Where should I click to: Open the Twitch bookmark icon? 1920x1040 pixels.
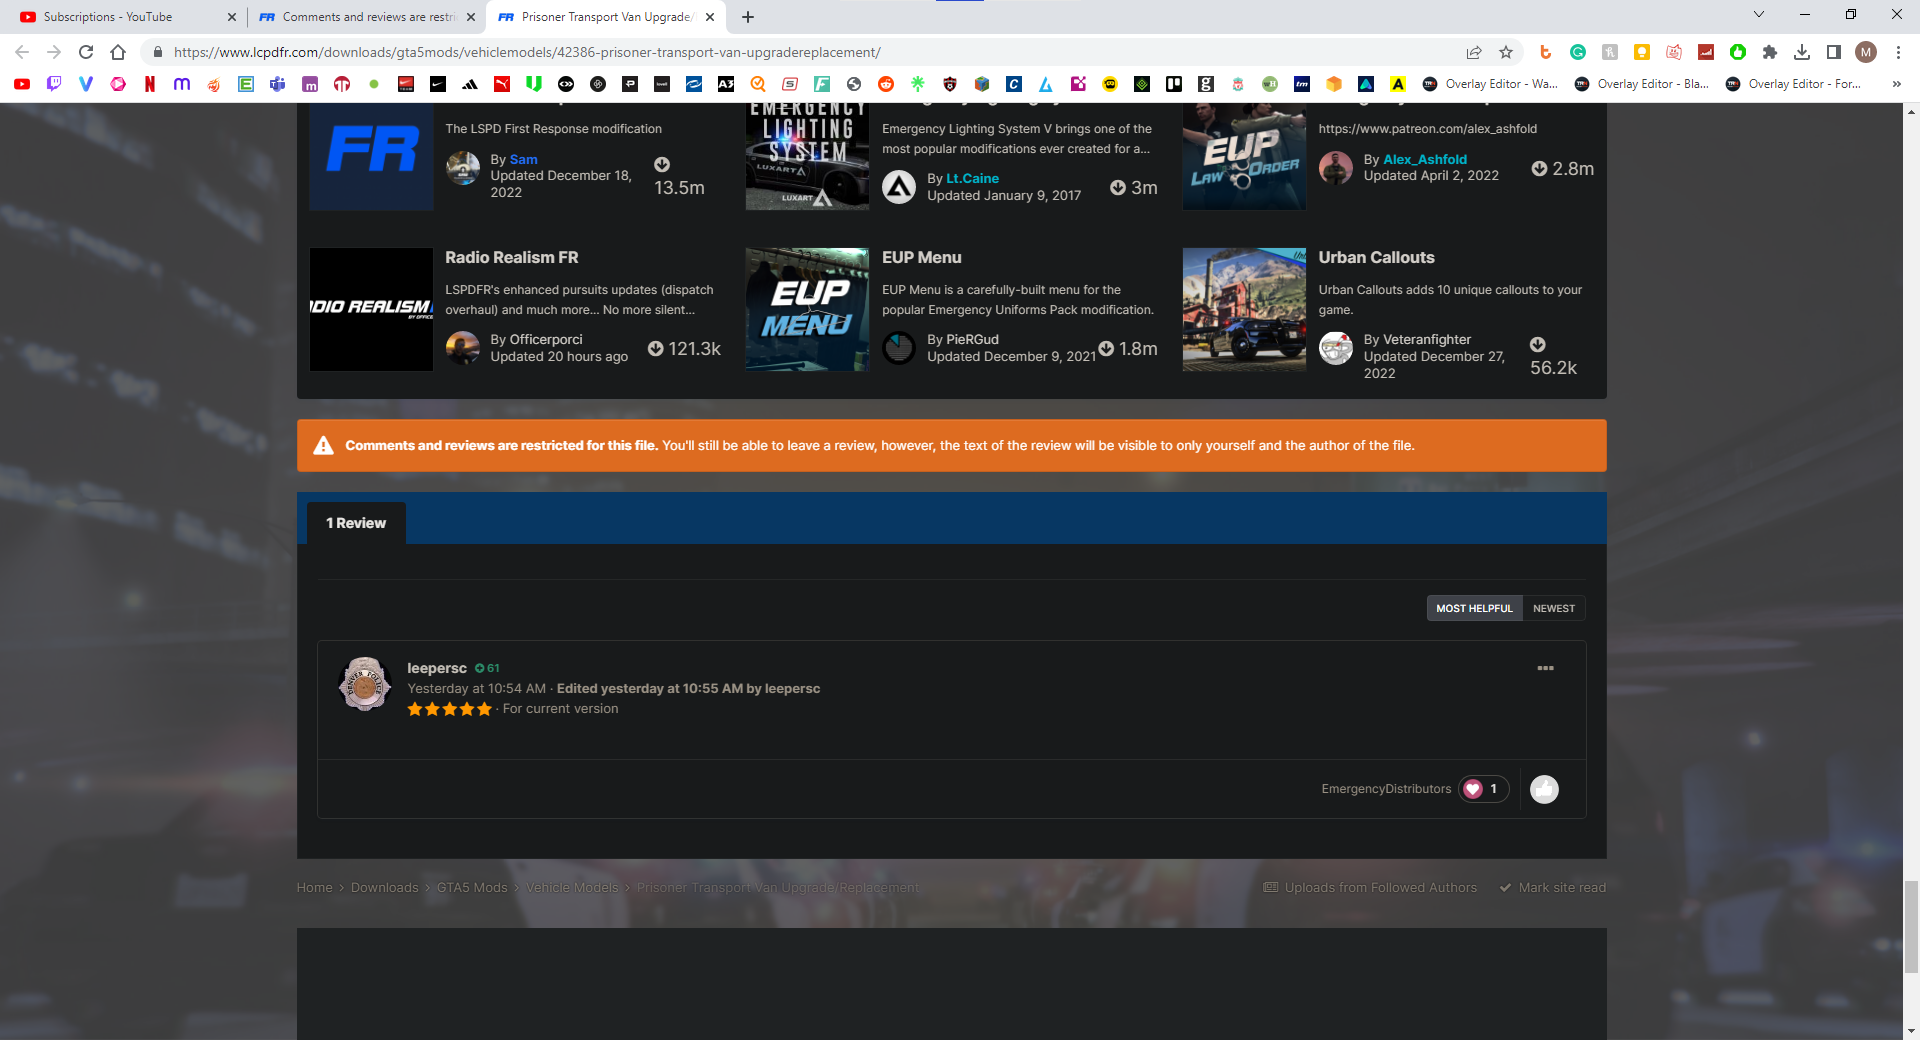pos(54,84)
